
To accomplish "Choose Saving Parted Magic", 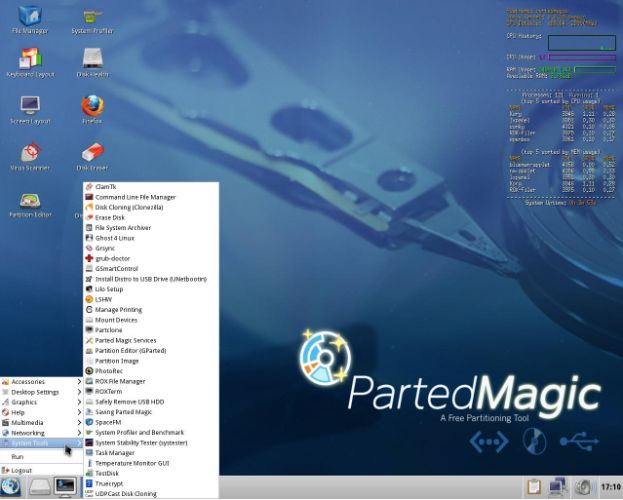I will click(151, 412).
